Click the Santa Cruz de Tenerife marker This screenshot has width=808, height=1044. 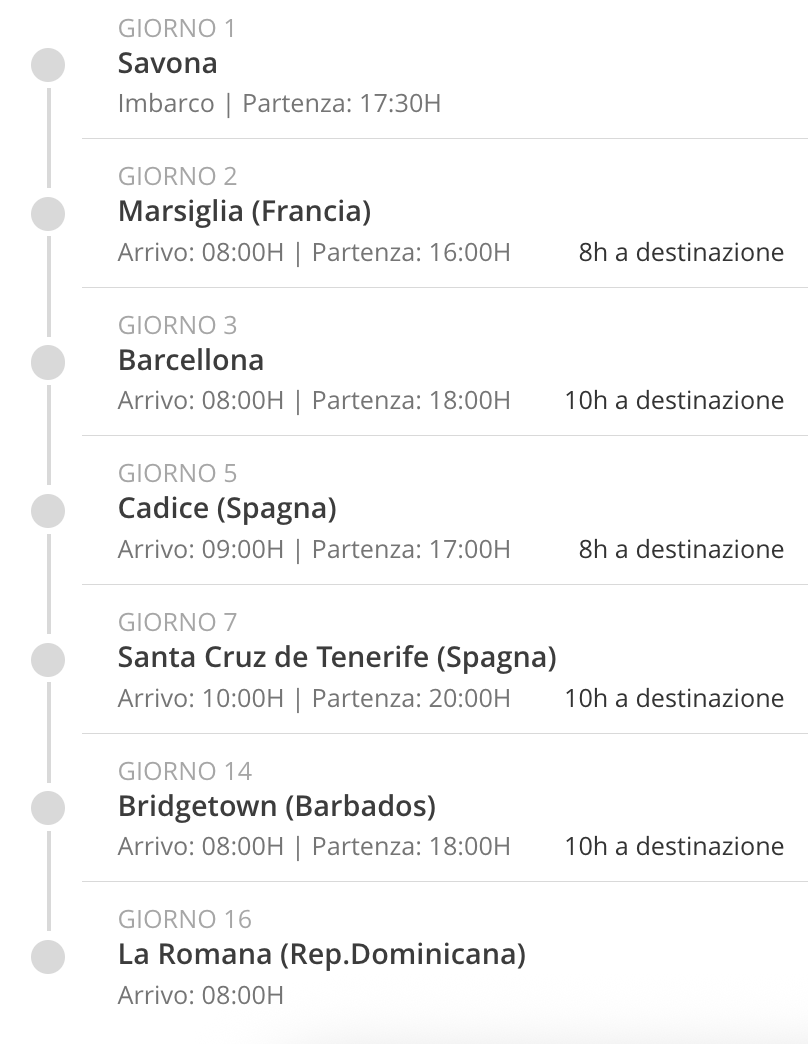[x=48, y=660]
